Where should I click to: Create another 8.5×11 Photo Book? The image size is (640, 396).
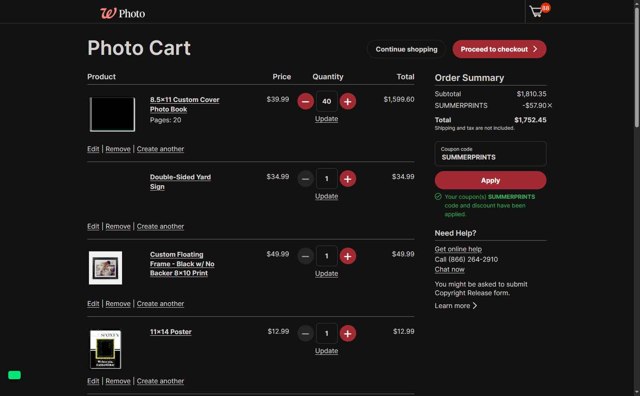[160, 149]
